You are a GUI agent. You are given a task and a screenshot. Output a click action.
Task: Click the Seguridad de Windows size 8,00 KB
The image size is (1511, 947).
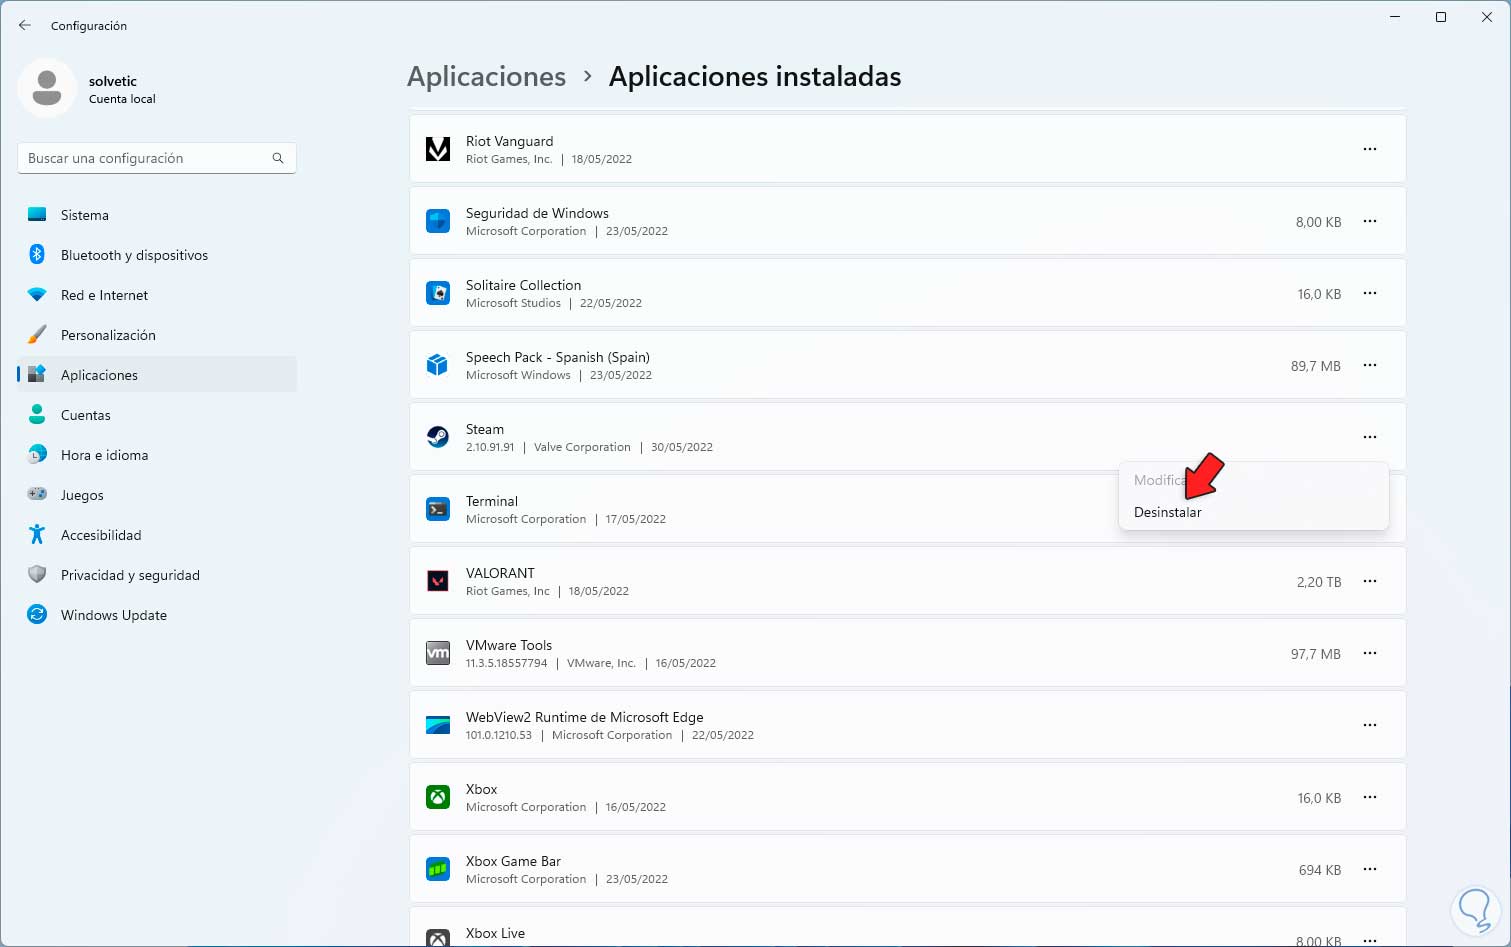tap(1319, 222)
